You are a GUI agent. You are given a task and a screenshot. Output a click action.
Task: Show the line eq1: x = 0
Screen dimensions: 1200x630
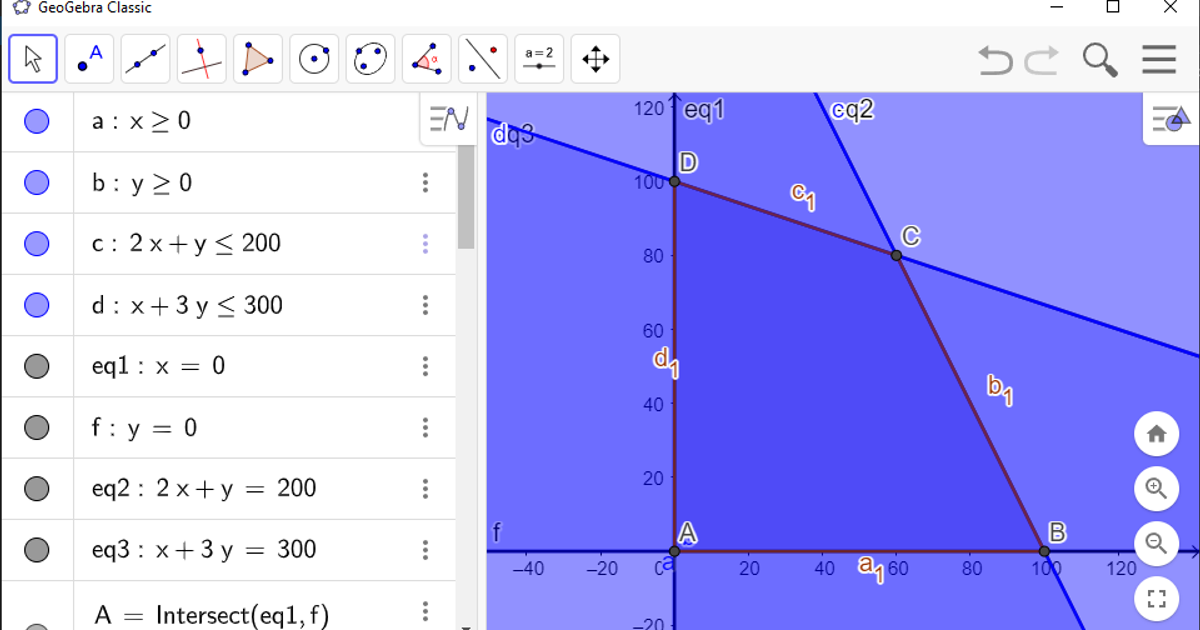(x=37, y=366)
